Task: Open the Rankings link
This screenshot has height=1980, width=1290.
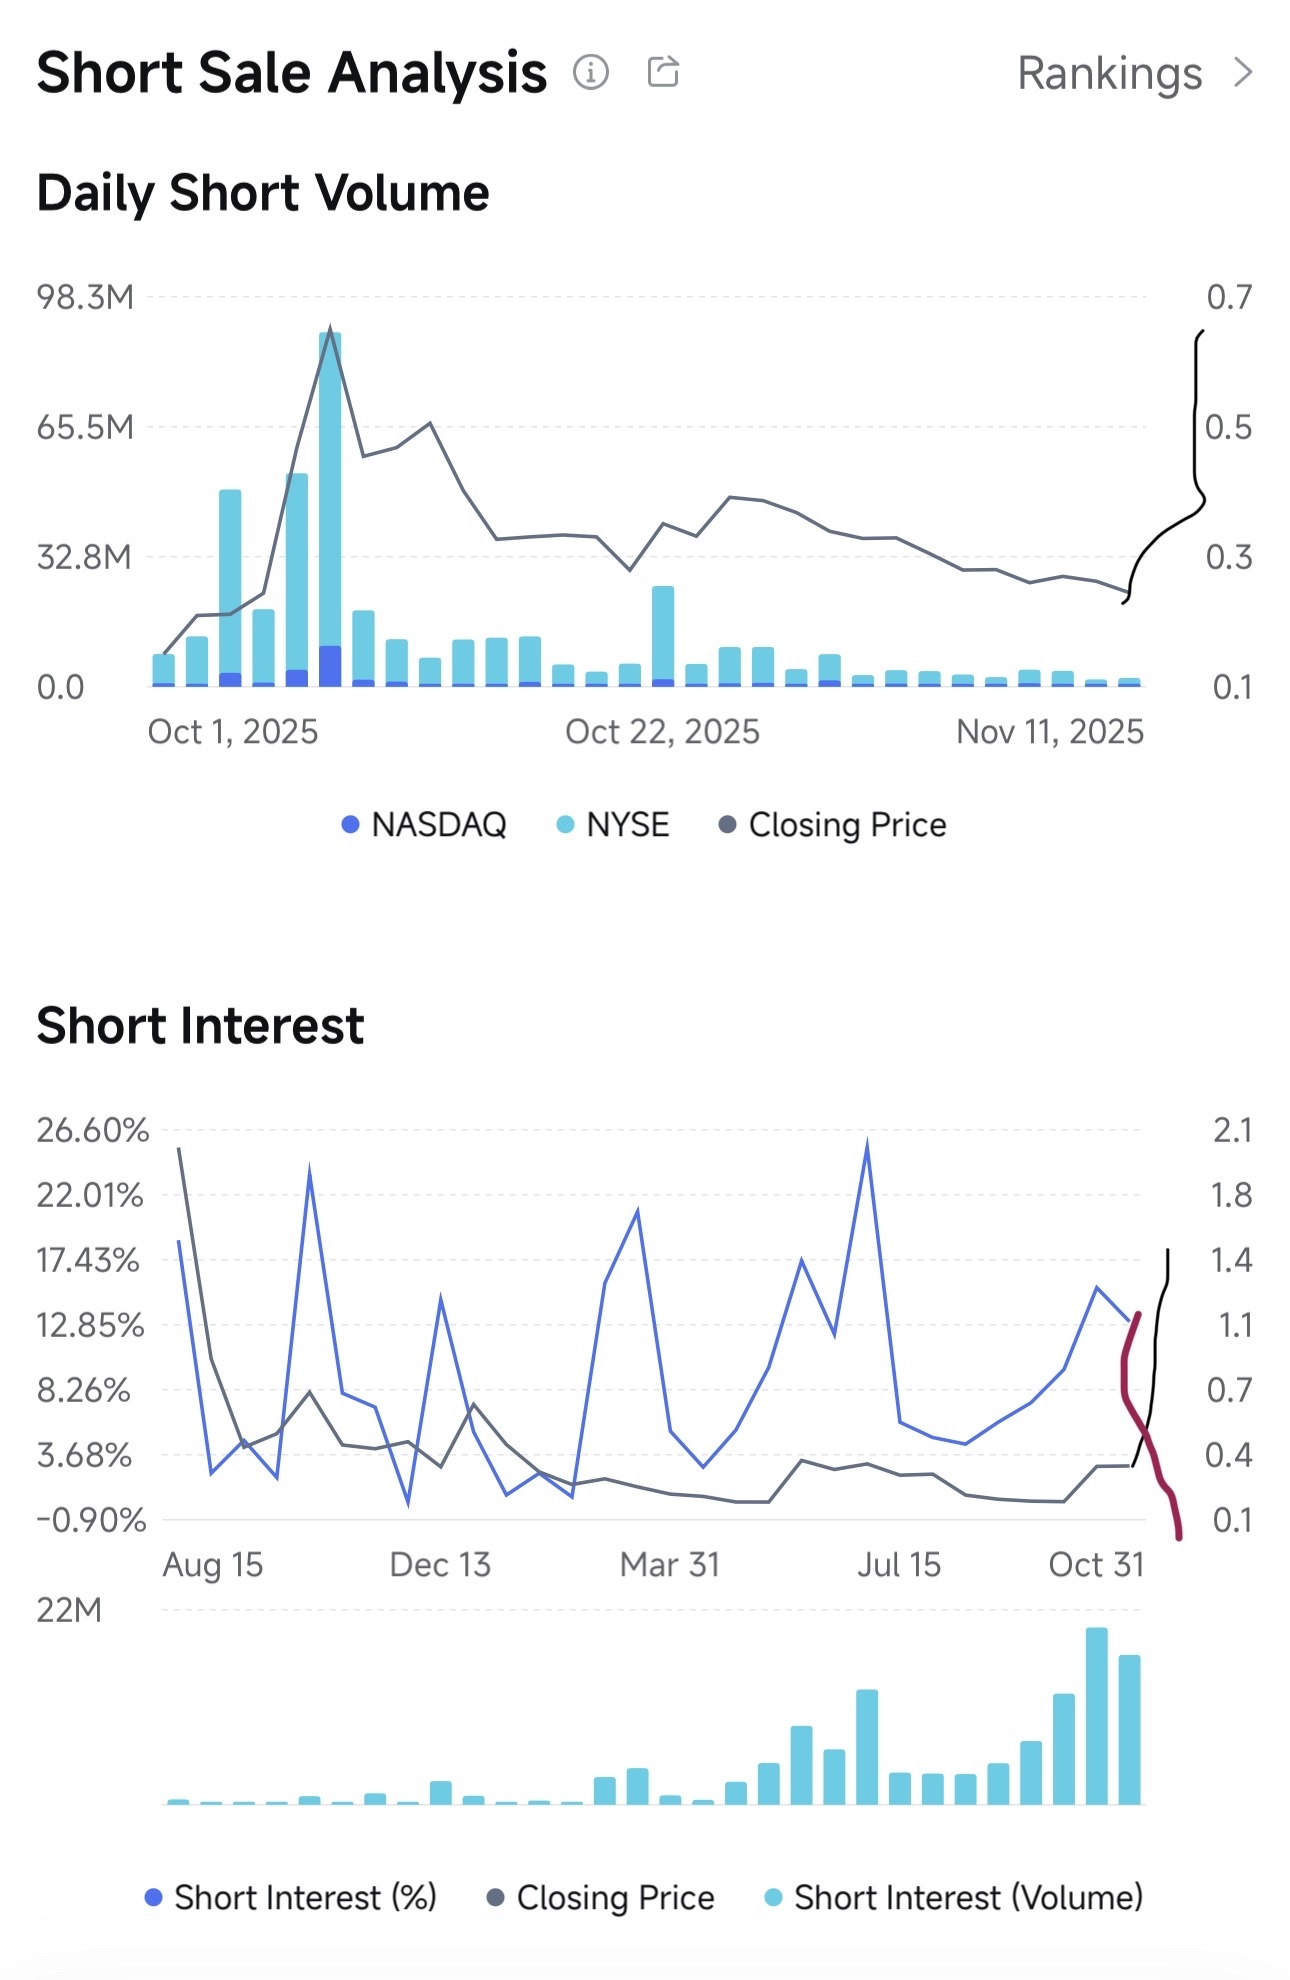Action: click(1109, 73)
